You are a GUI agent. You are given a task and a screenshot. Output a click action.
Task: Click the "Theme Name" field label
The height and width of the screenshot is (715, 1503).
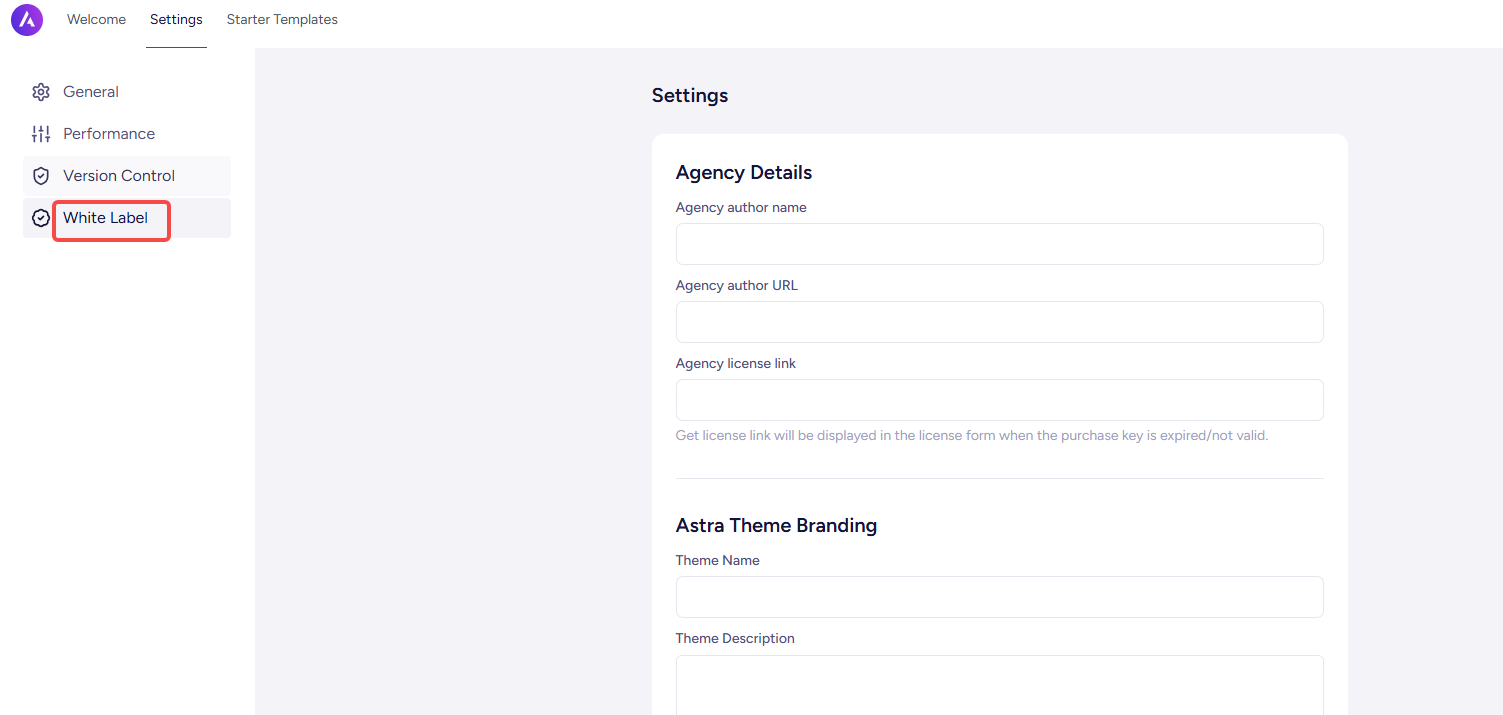[717, 561]
